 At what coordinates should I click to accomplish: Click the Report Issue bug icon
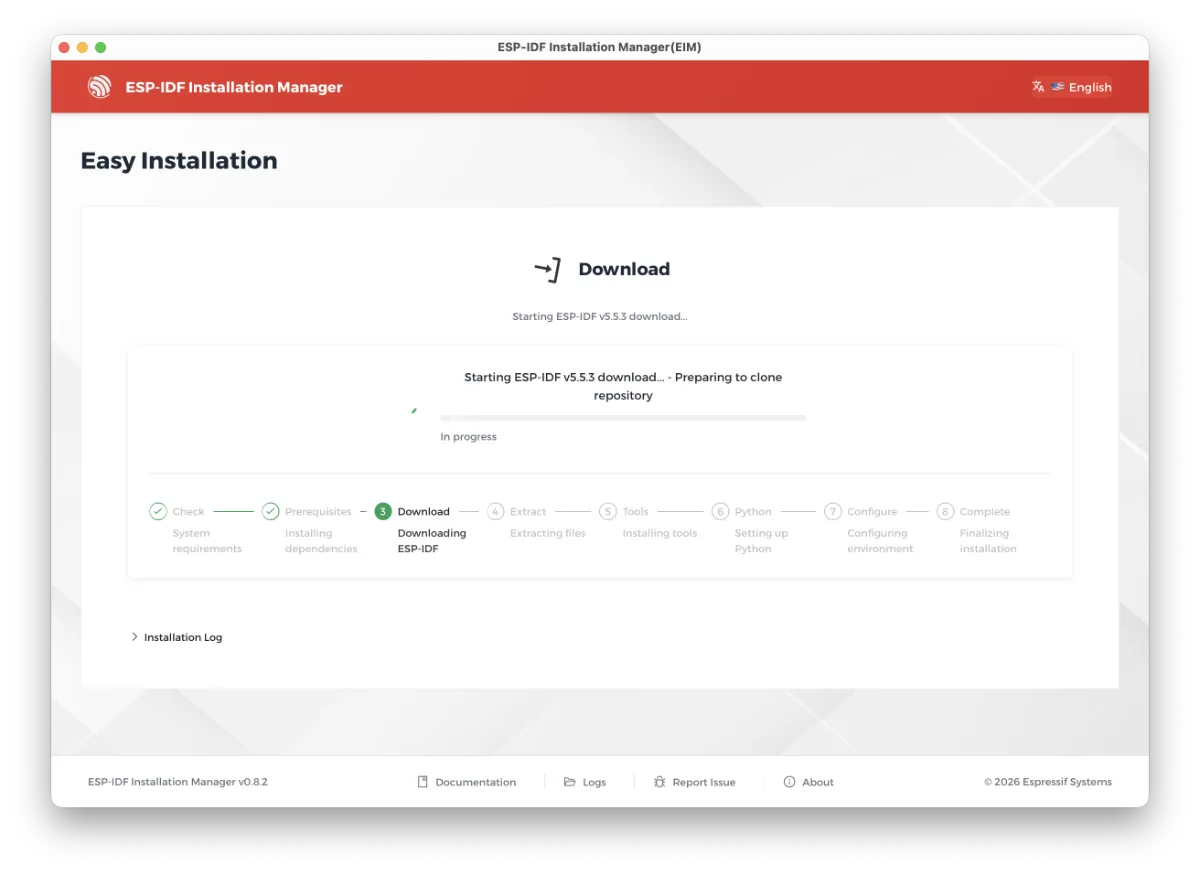[x=659, y=782]
